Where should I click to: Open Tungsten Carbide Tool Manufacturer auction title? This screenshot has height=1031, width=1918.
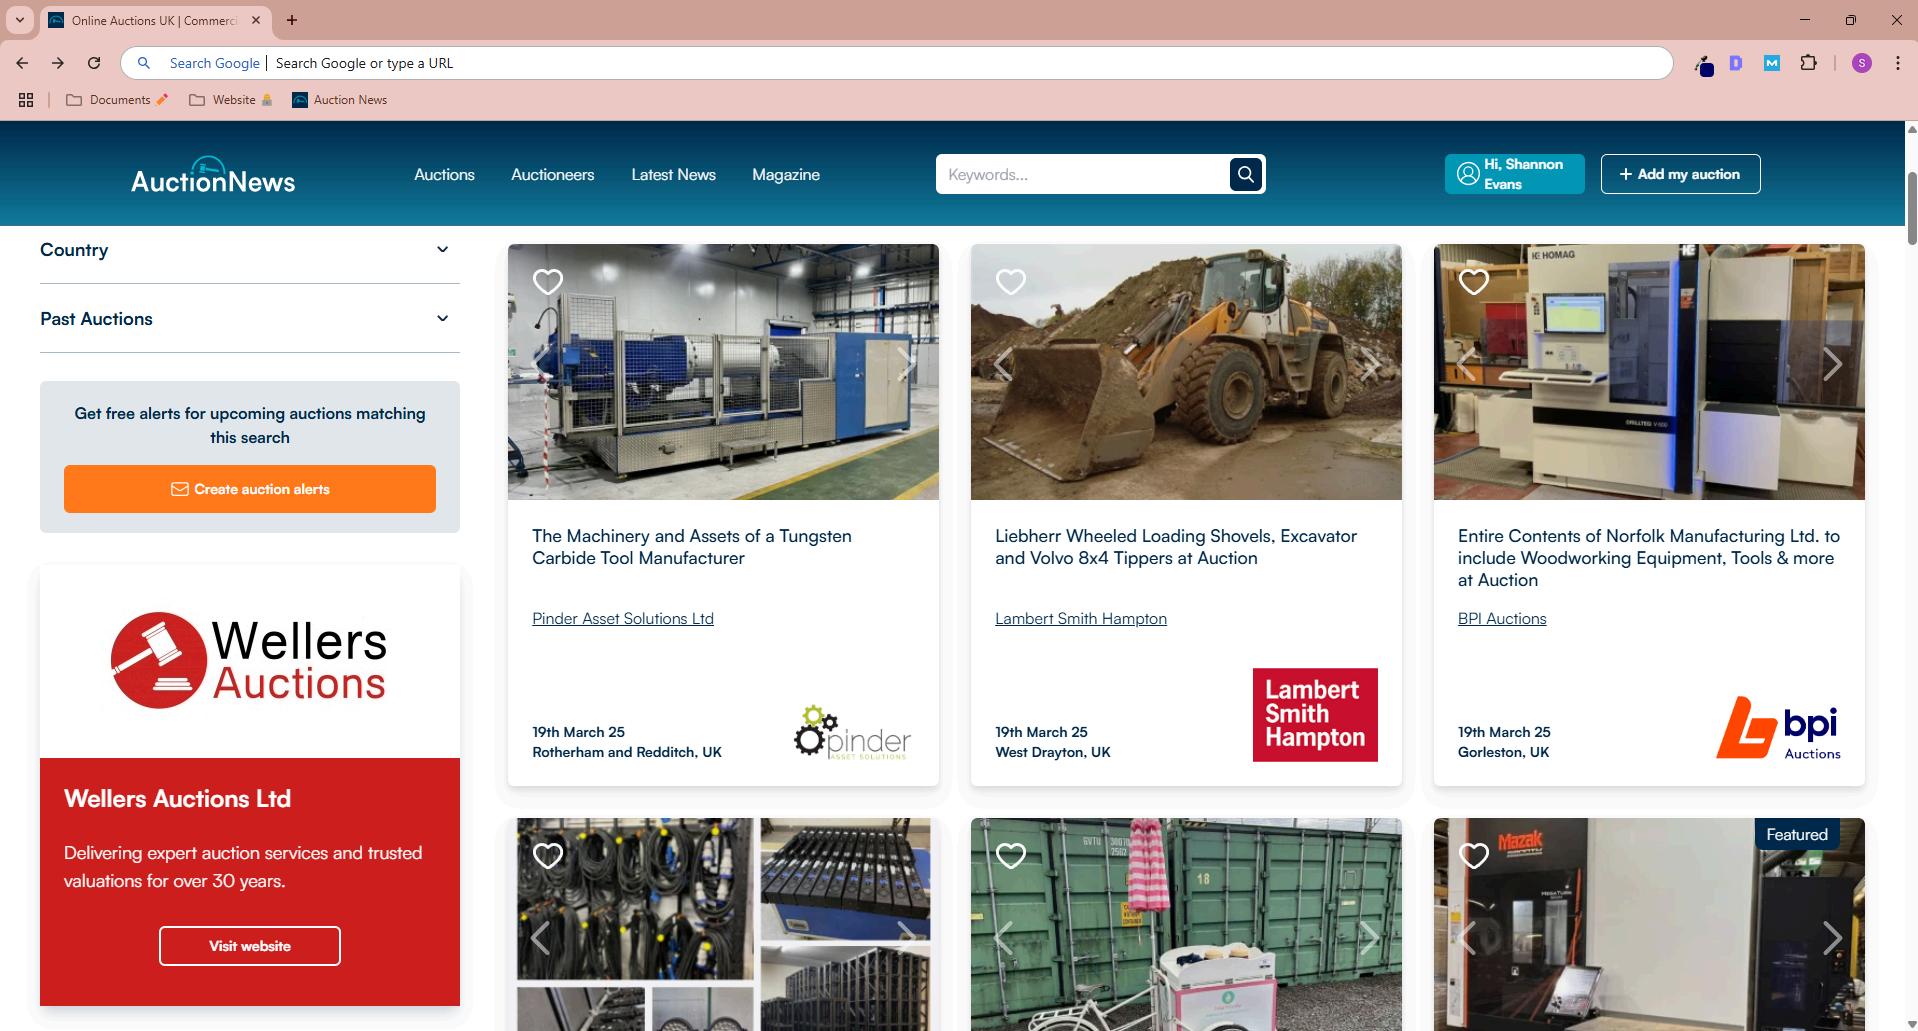[x=692, y=547]
